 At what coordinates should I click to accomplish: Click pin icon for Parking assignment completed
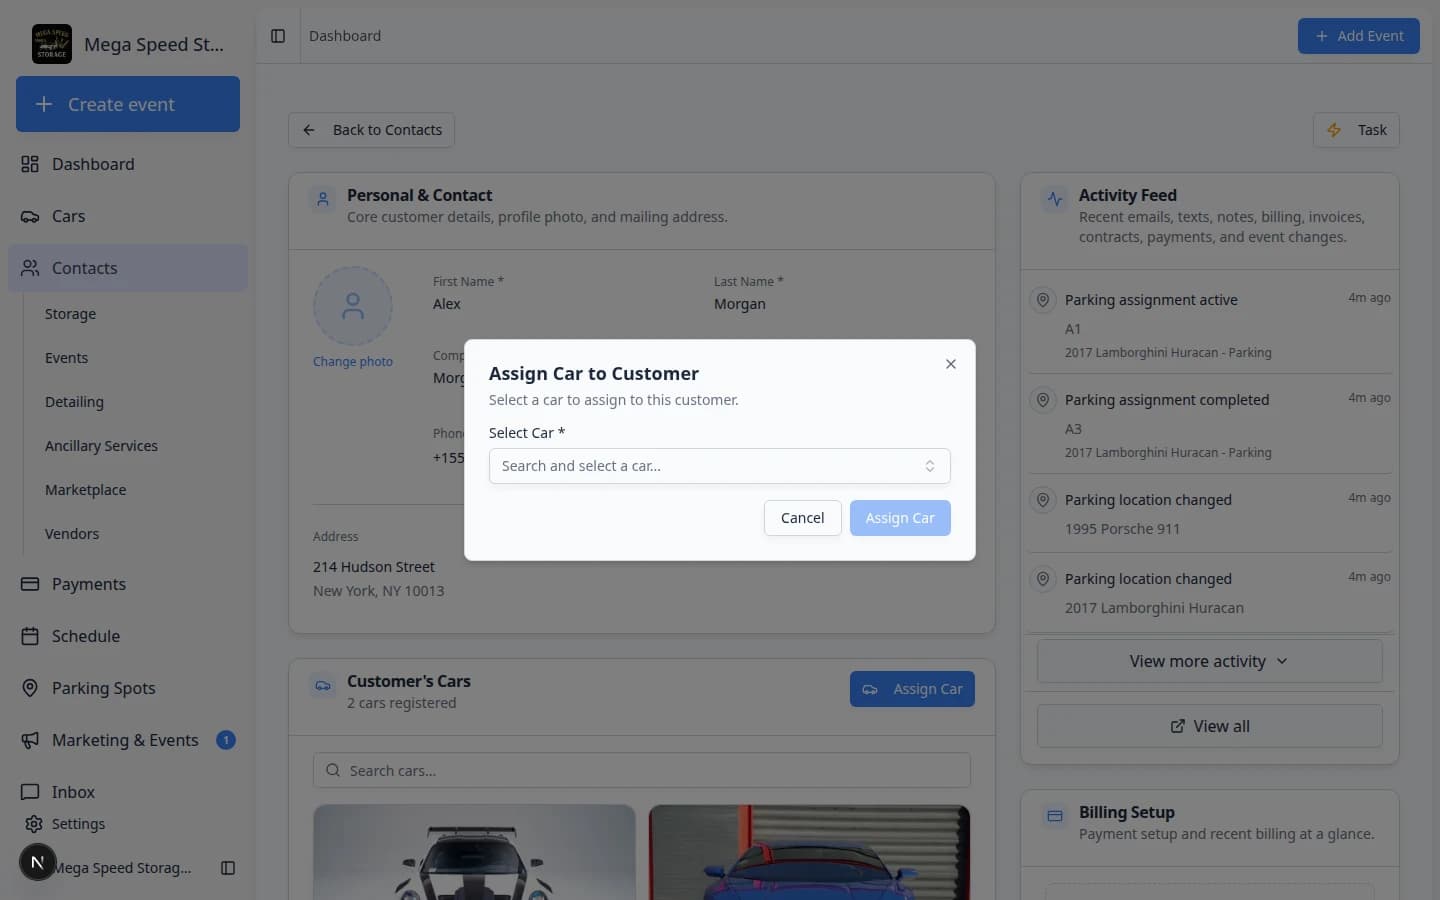tap(1043, 400)
